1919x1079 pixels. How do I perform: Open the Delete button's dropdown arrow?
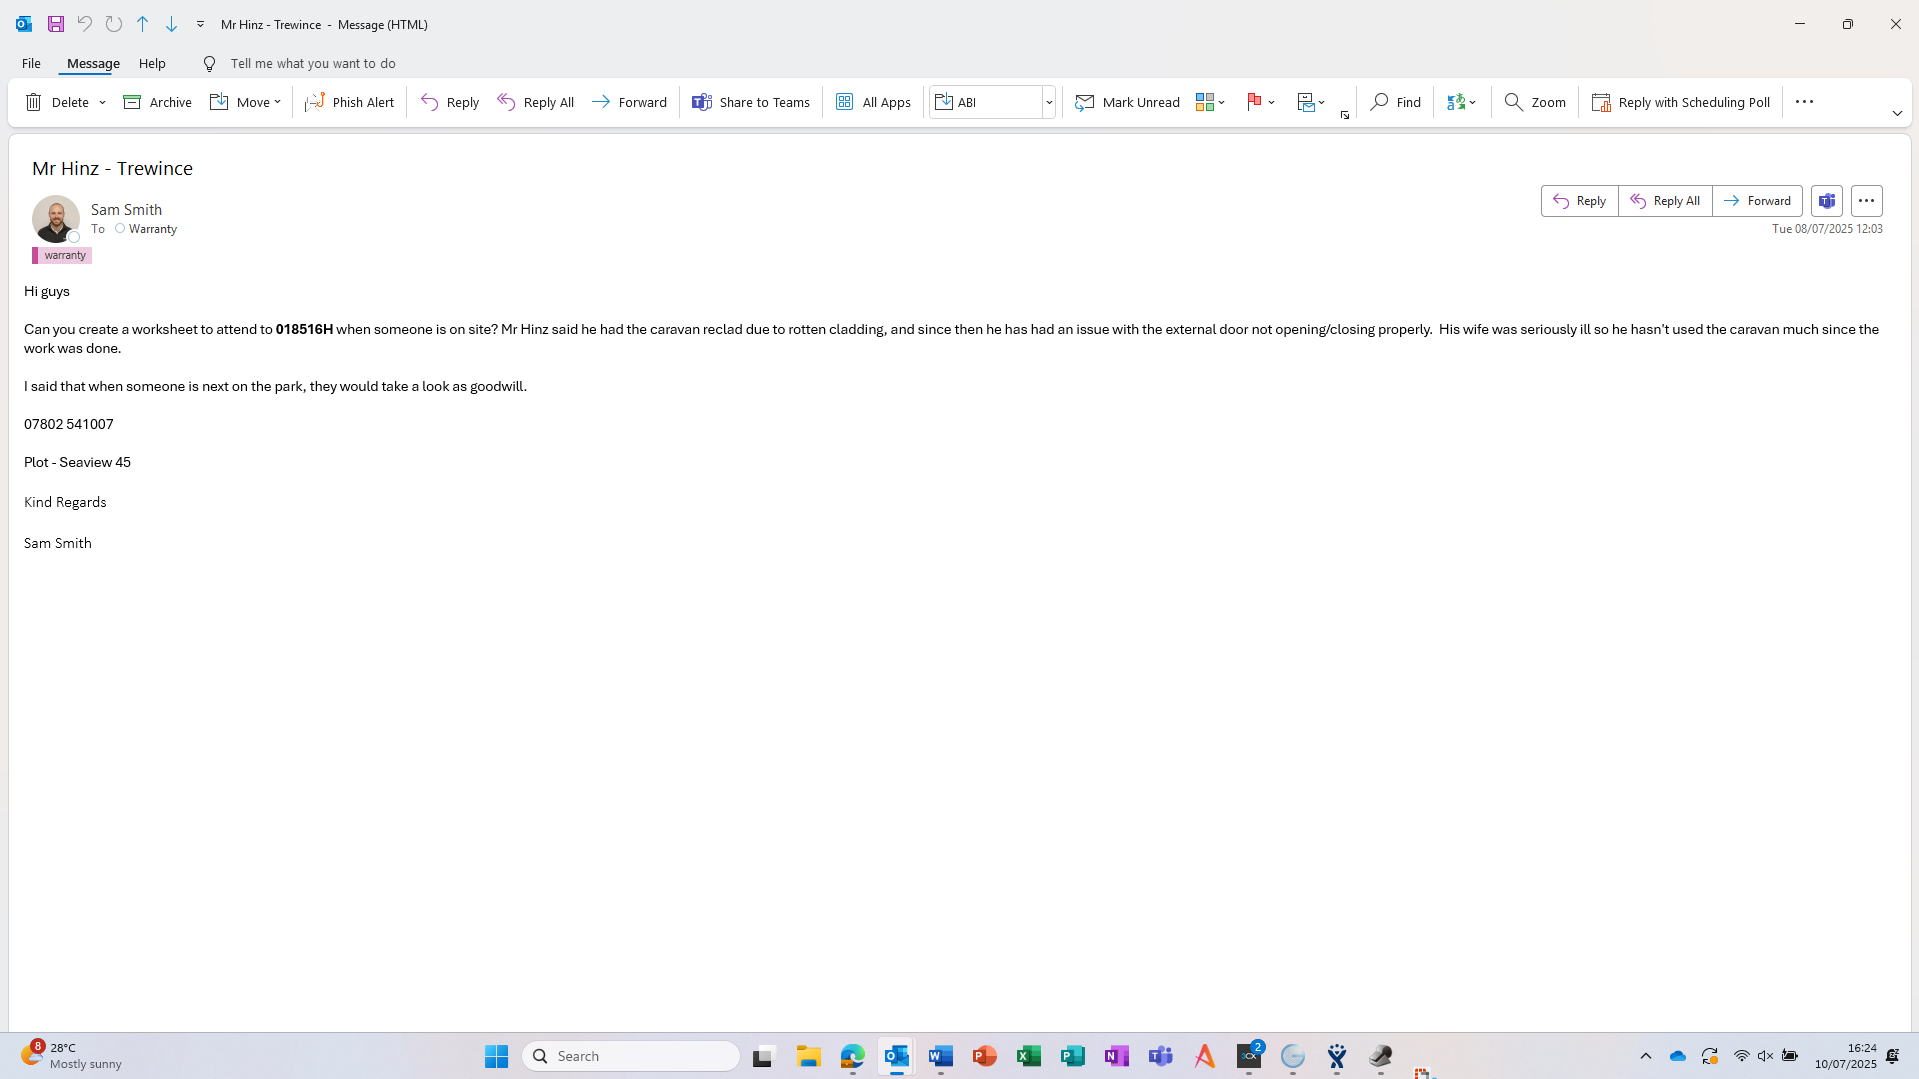pyautogui.click(x=102, y=102)
